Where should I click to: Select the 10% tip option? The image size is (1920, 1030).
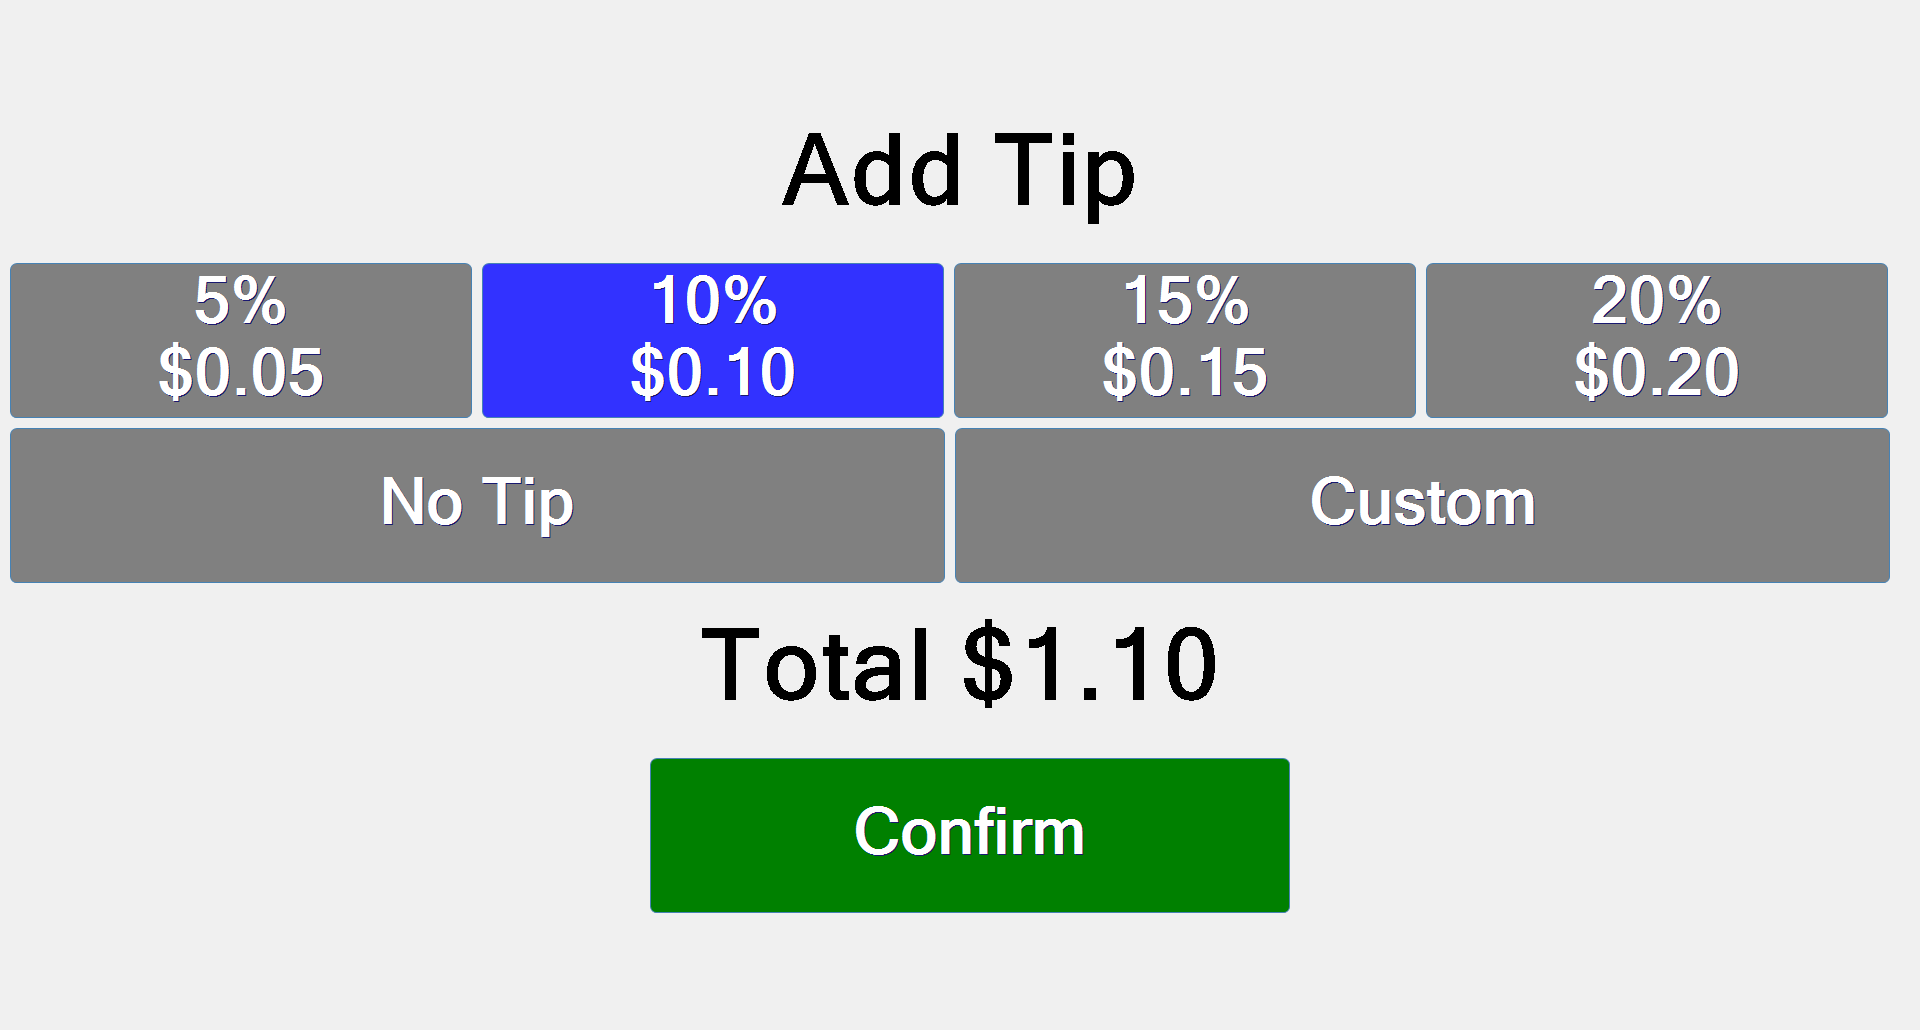(712, 340)
